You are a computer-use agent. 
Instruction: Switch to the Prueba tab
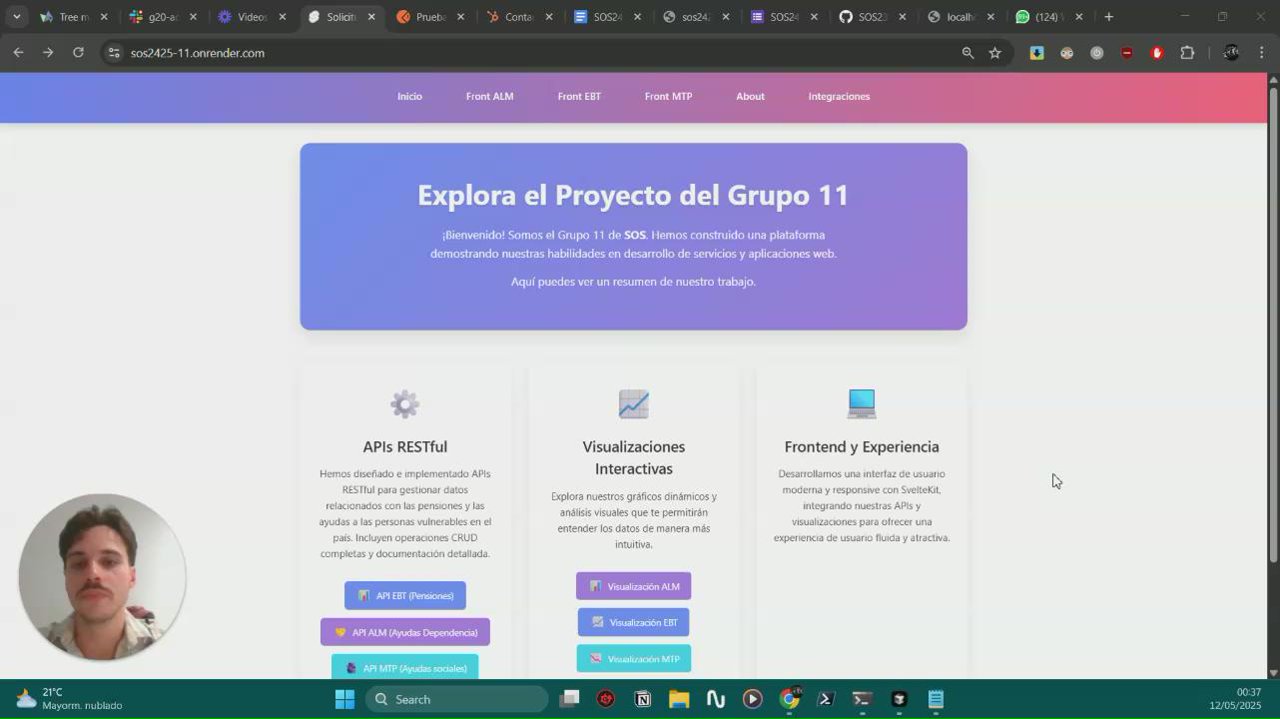[430, 17]
